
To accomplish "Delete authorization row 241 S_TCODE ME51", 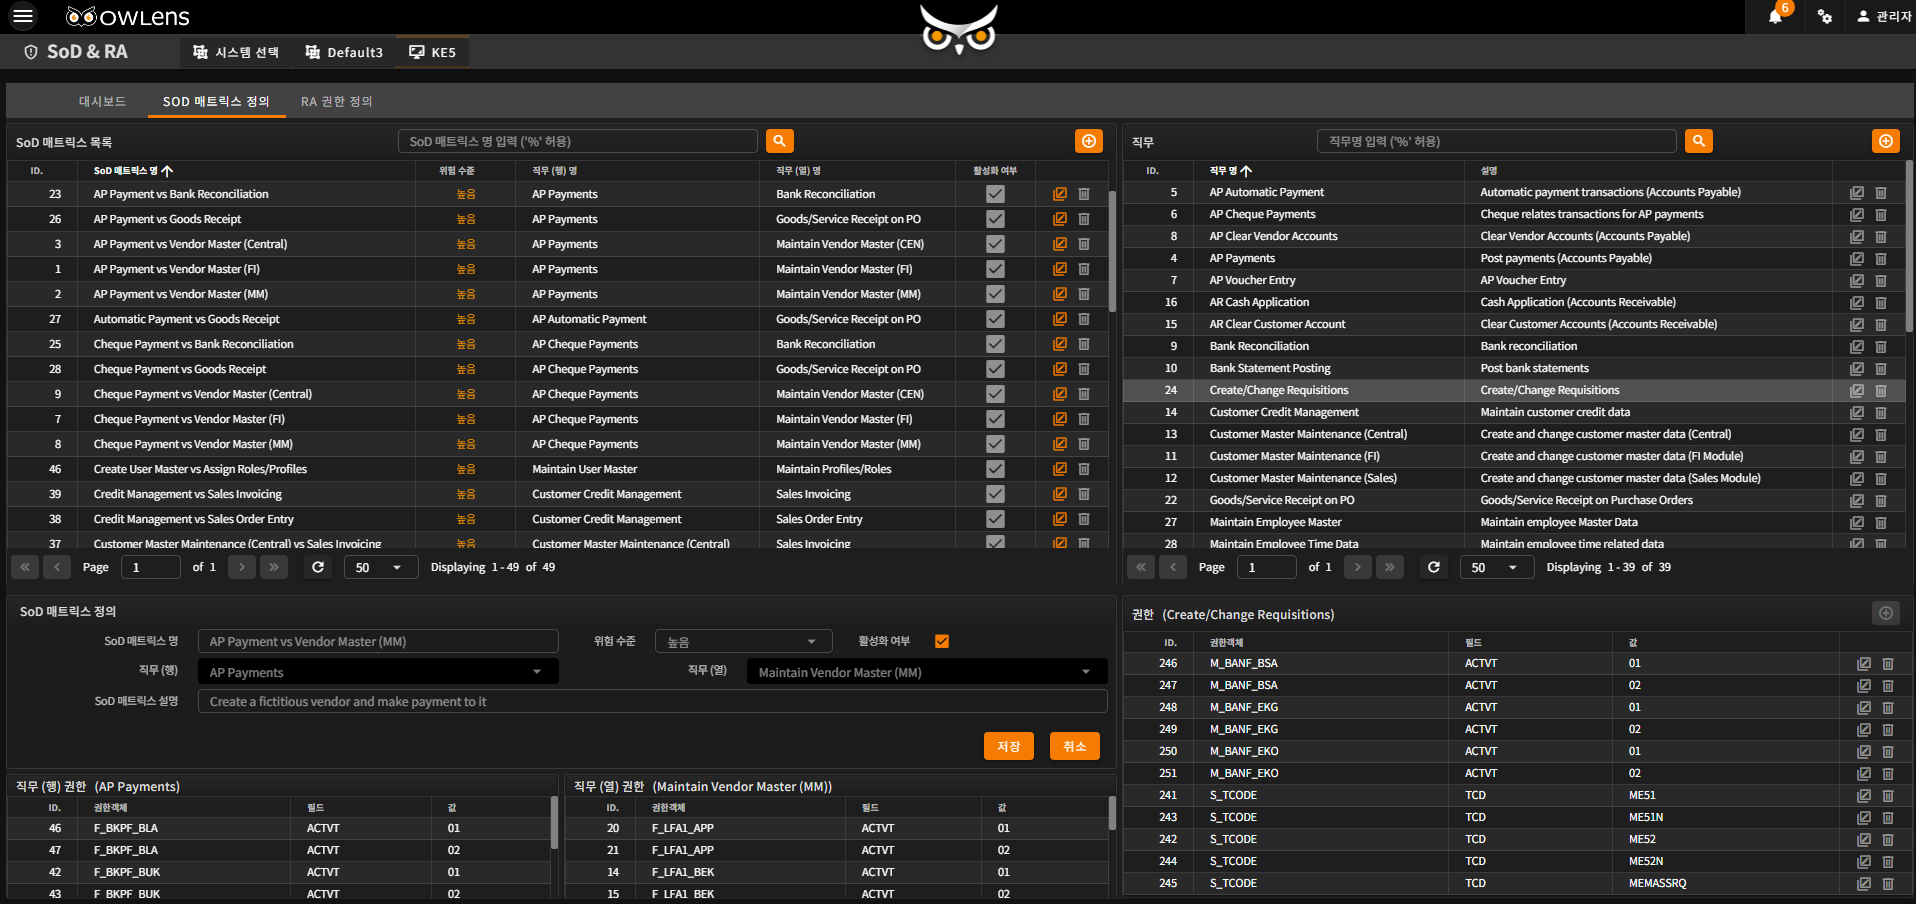I will tap(1888, 795).
